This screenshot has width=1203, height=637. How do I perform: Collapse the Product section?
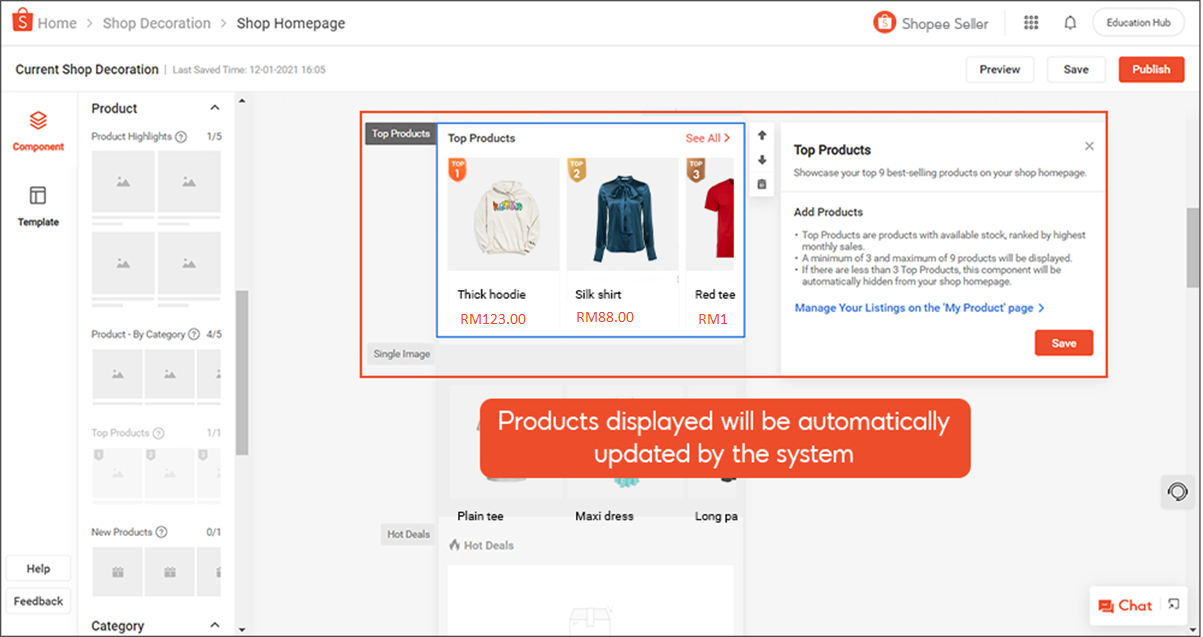click(214, 107)
